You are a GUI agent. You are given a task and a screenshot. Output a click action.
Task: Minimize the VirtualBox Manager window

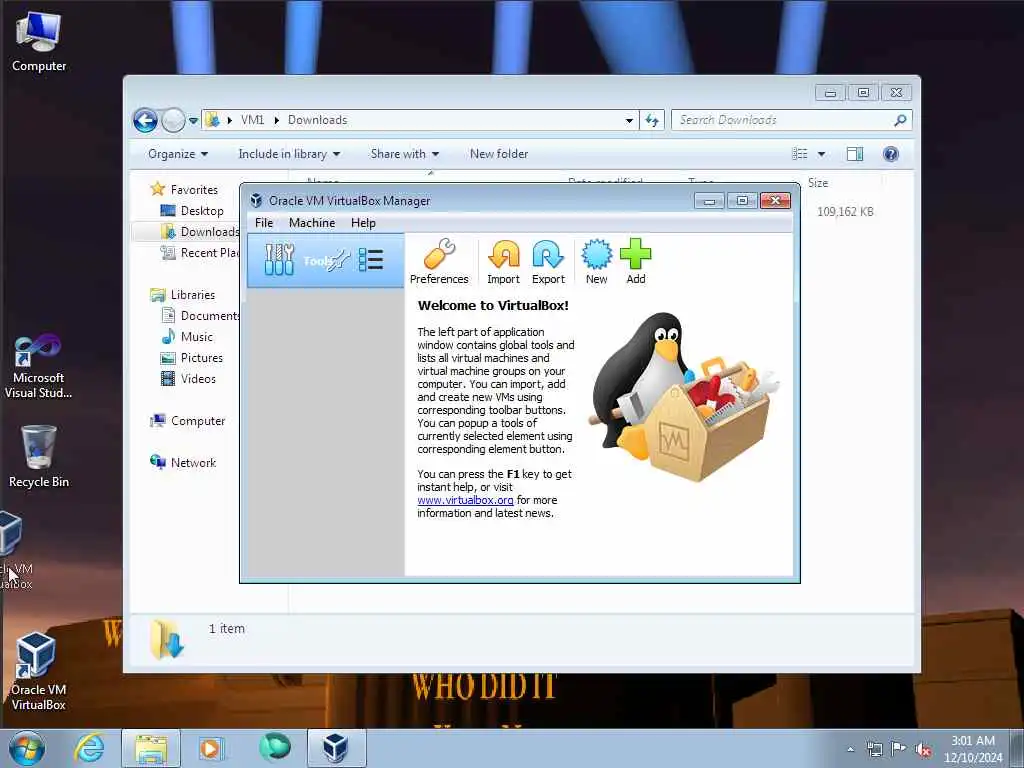point(709,200)
